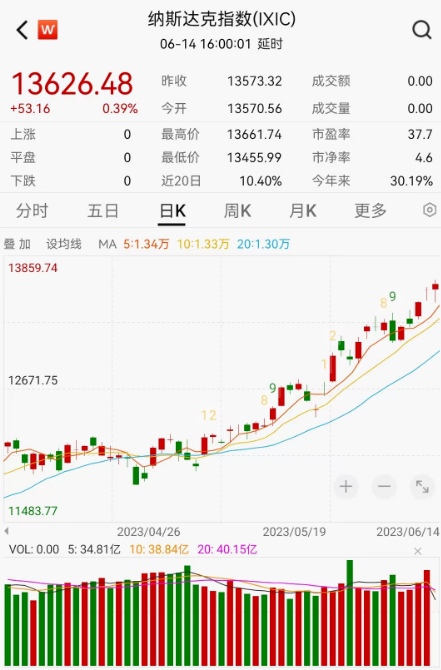Click the 成交量 label

[x=331, y=109]
